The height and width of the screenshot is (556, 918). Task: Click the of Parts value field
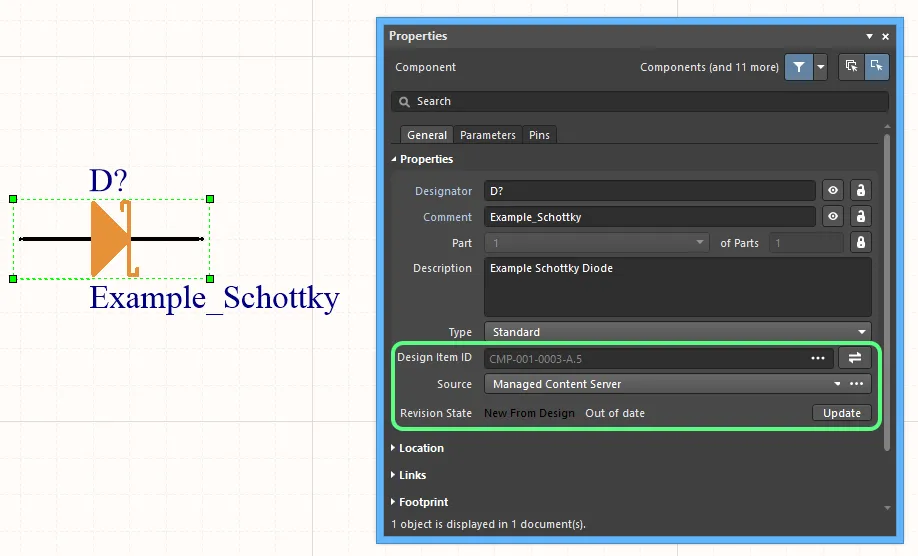pos(806,242)
